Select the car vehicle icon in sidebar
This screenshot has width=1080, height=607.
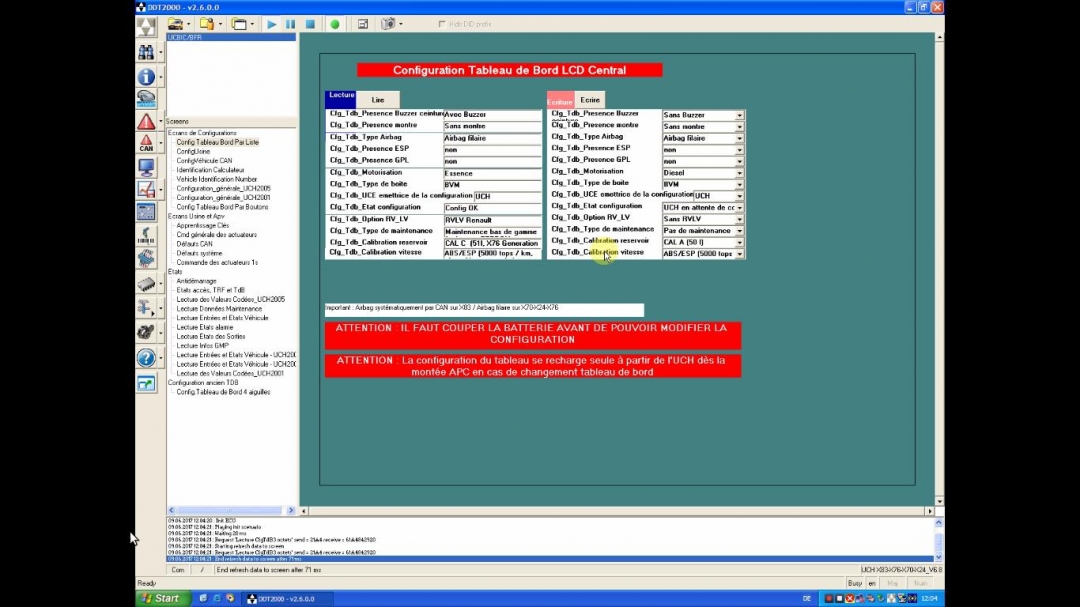point(146,99)
